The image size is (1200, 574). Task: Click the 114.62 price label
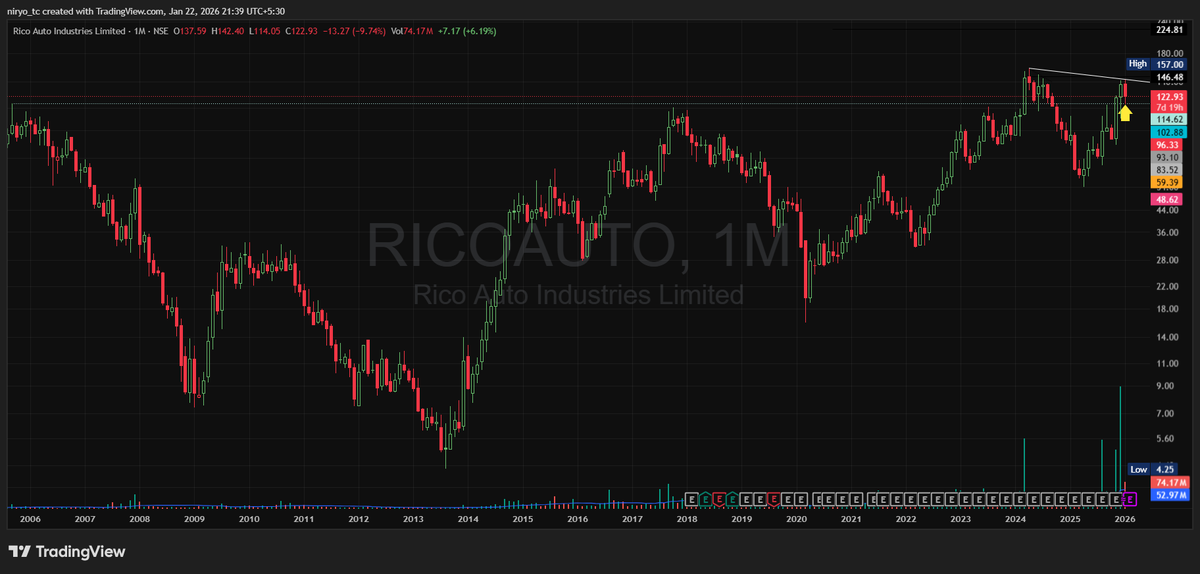pos(1170,119)
